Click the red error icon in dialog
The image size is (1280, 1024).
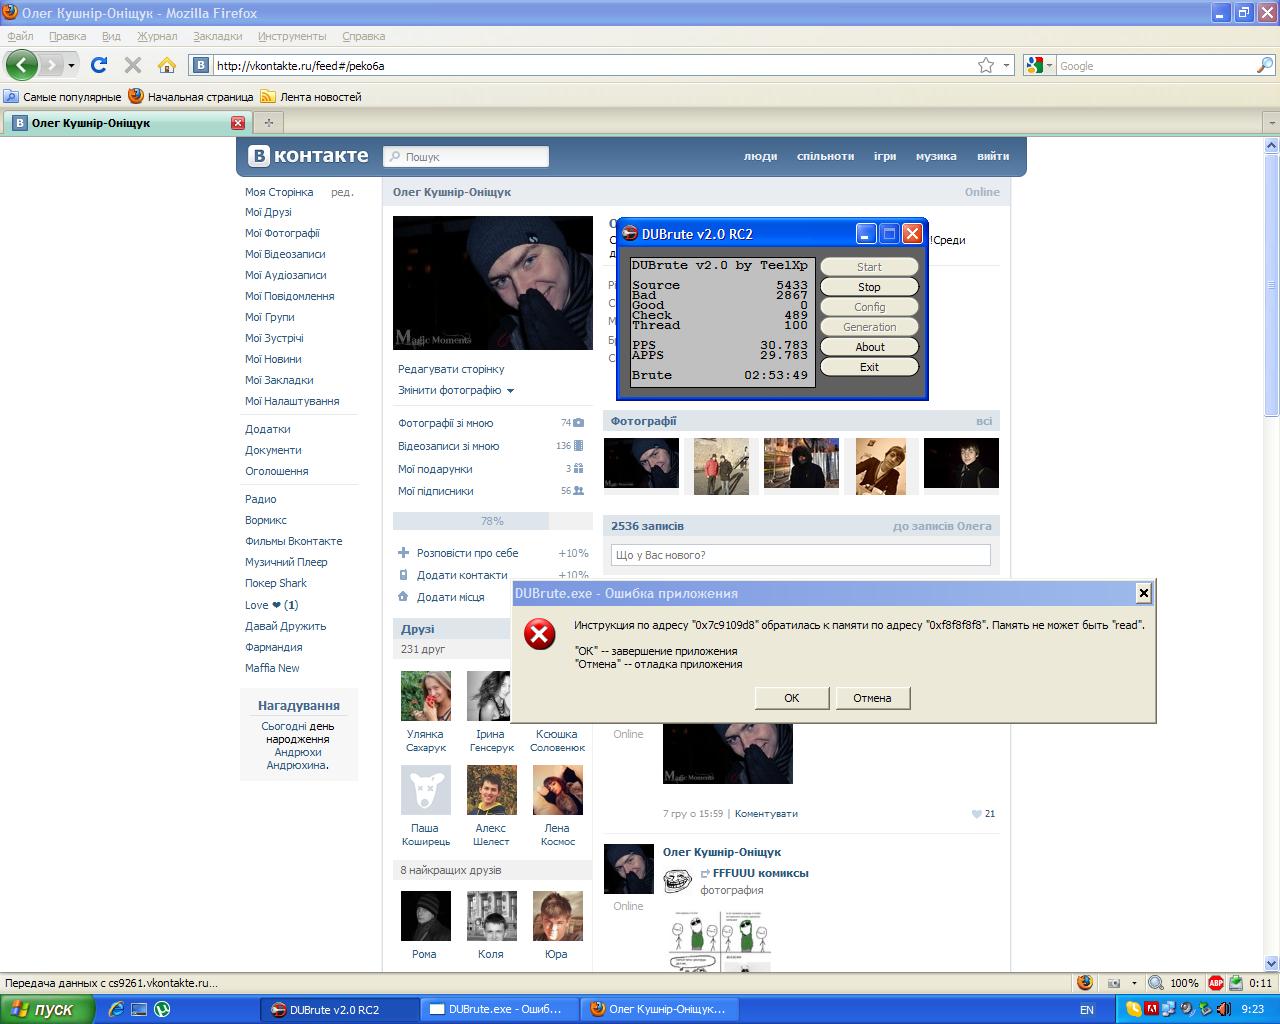[540, 634]
